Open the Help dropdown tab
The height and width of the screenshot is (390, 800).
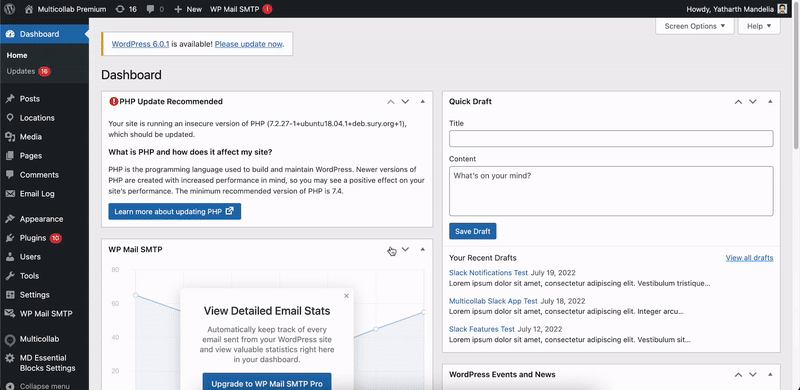tap(759, 26)
